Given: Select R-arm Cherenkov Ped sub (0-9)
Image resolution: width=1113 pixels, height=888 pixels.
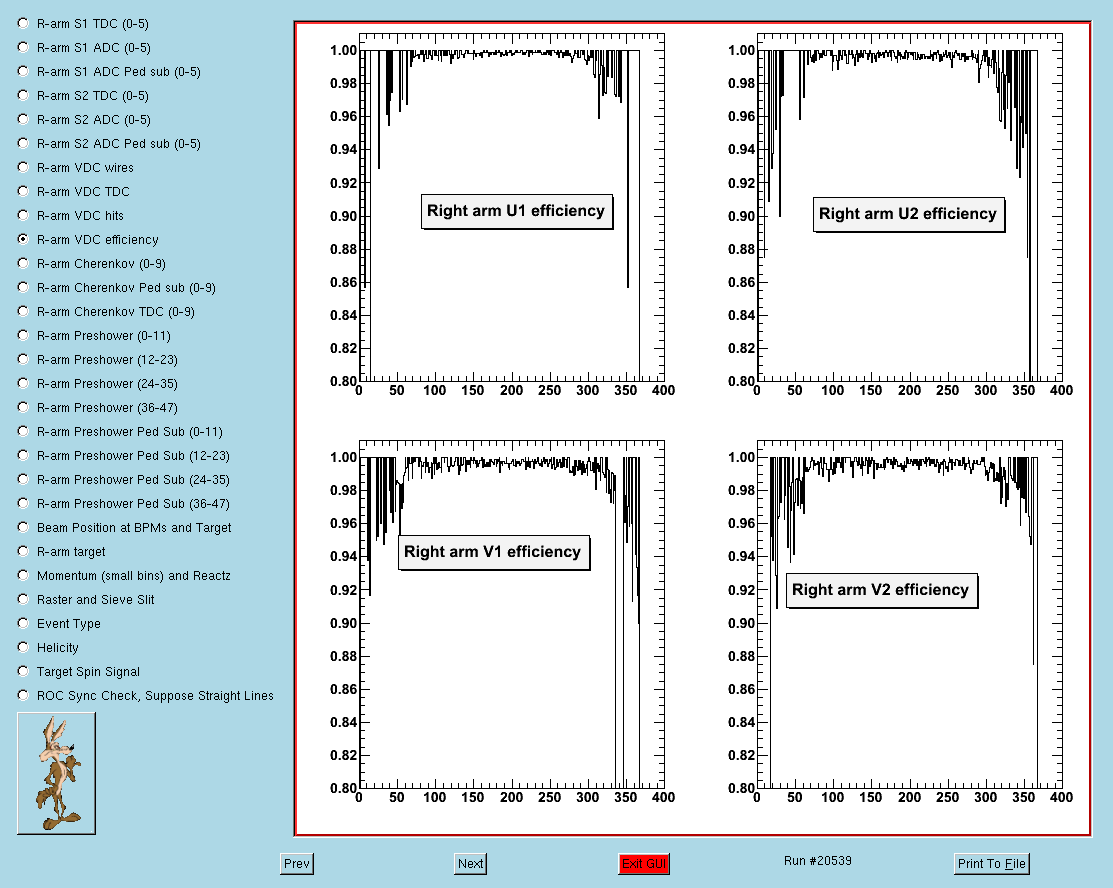Looking at the screenshot, I should click(23, 287).
